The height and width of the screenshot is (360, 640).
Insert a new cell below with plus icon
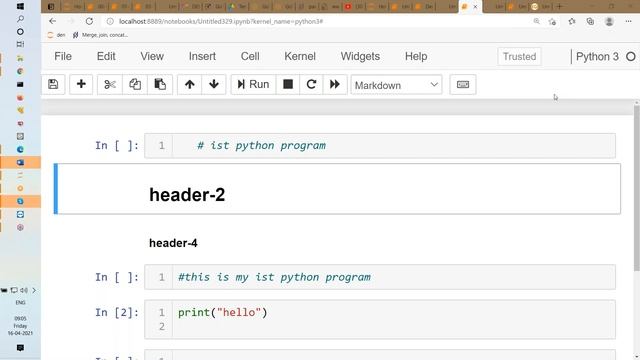click(81, 84)
